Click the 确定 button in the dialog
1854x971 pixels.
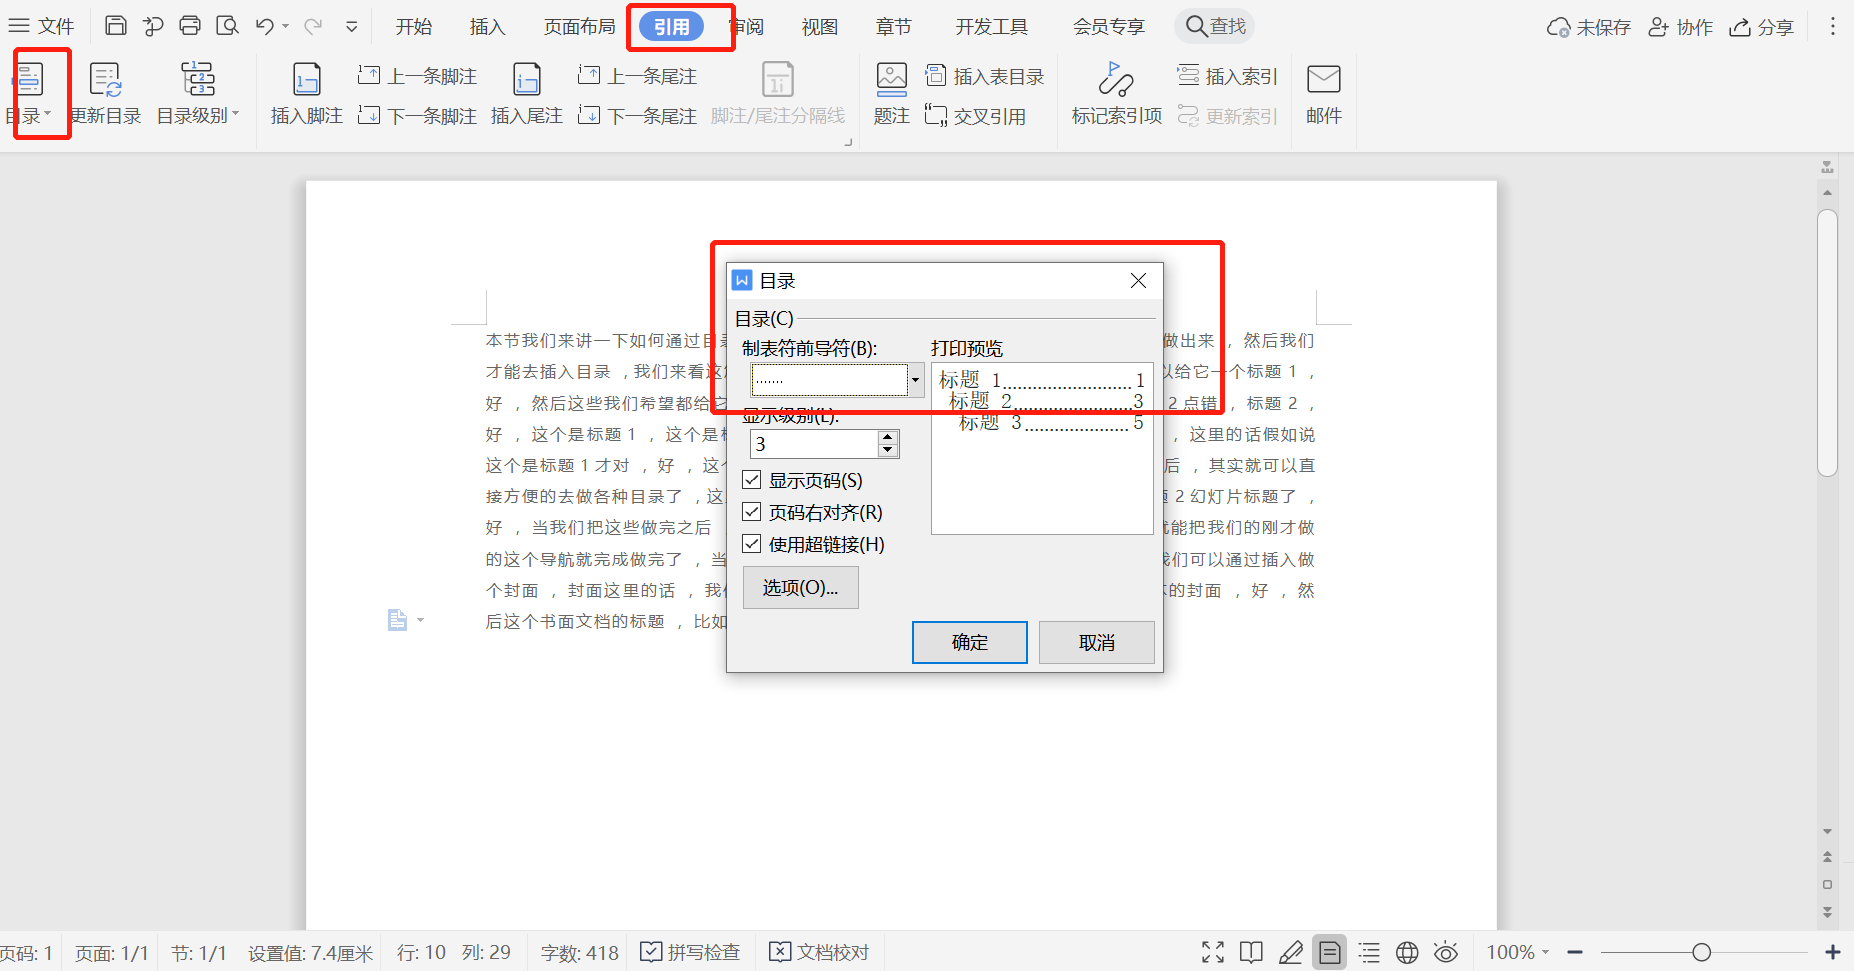click(969, 641)
